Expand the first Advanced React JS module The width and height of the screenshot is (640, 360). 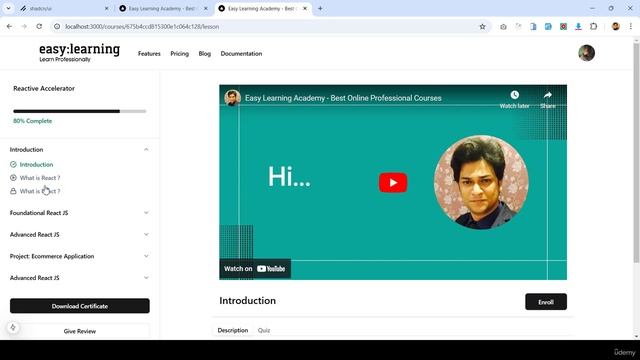[79, 234]
